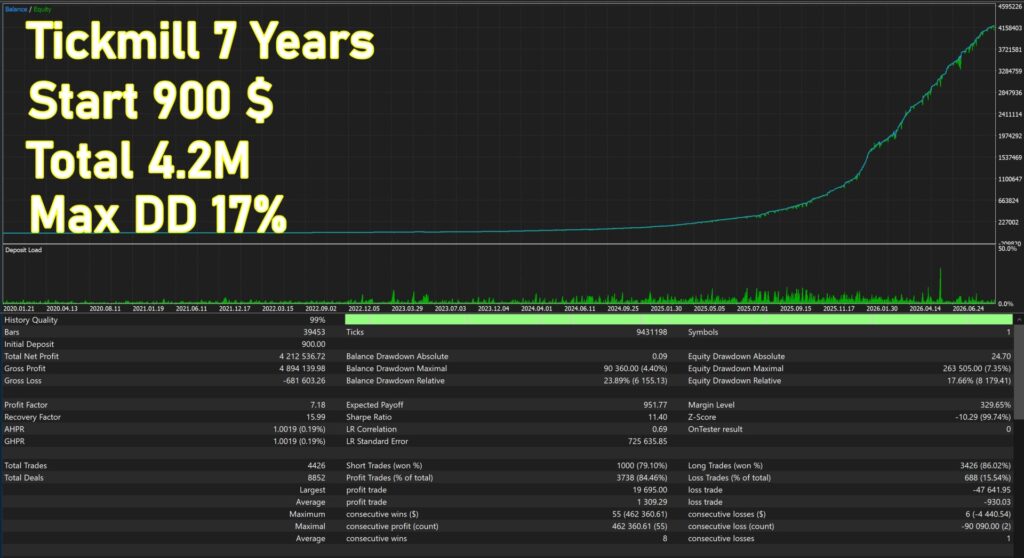Viewport: 1024px width, 558px height.
Task: Click the 'Balance' legend label on chart
Action: tap(16, 9)
